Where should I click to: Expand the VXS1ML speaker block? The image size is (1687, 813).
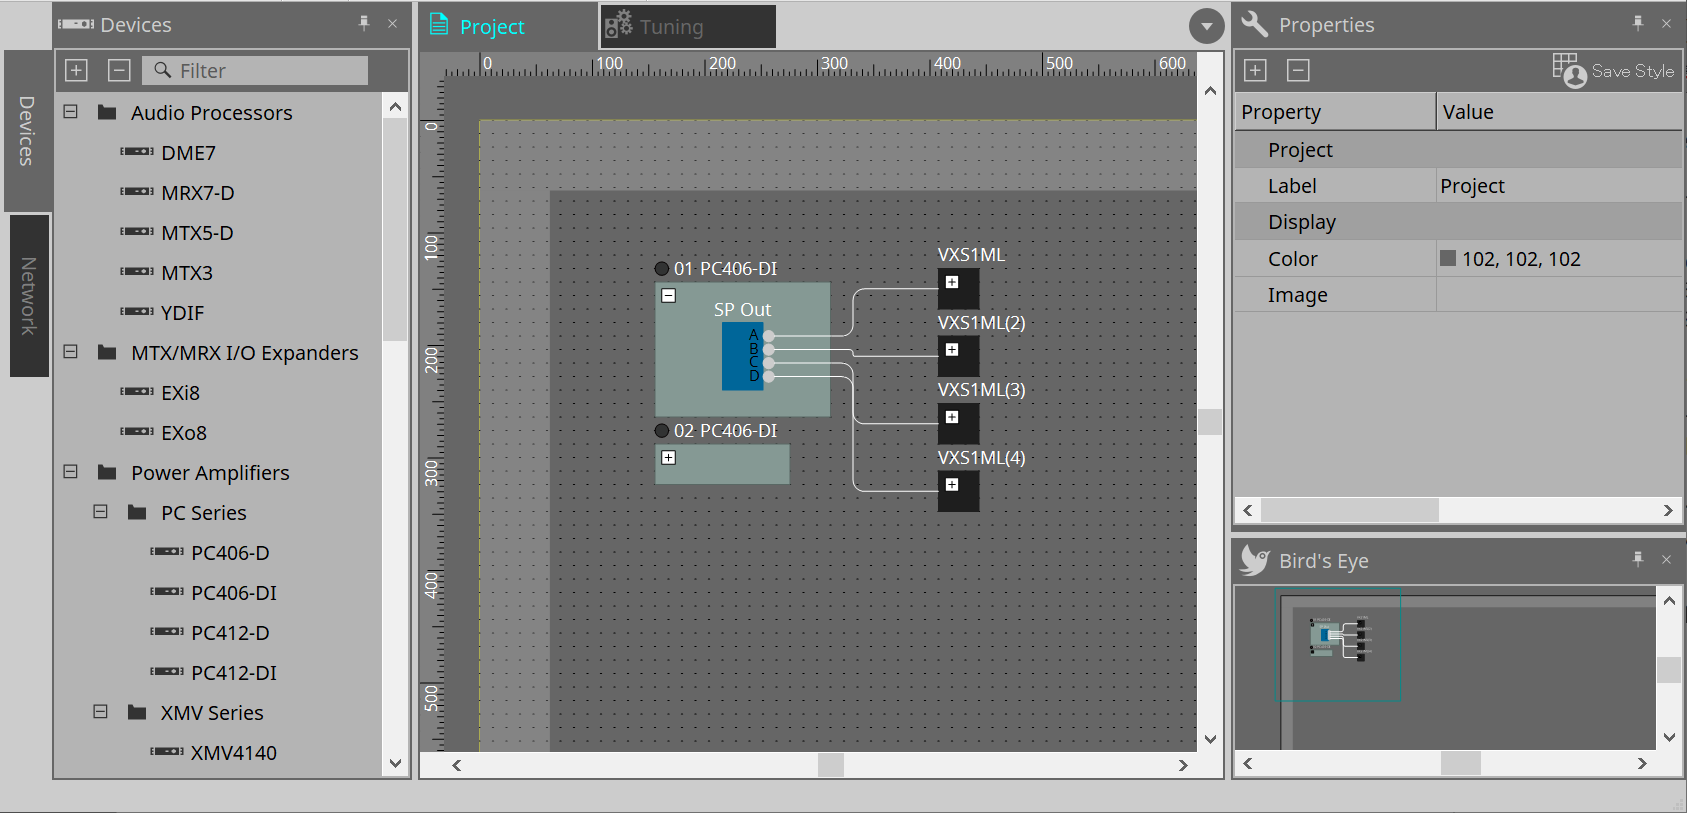pyautogui.click(x=952, y=282)
